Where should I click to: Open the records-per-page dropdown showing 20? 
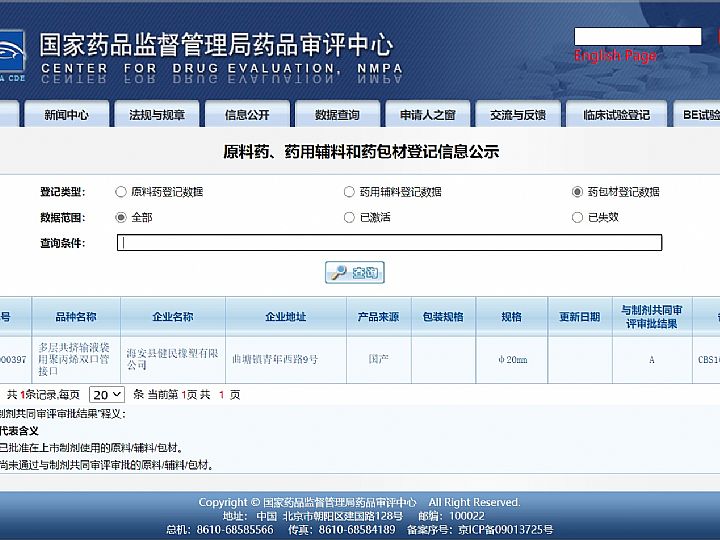[x=106, y=395]
